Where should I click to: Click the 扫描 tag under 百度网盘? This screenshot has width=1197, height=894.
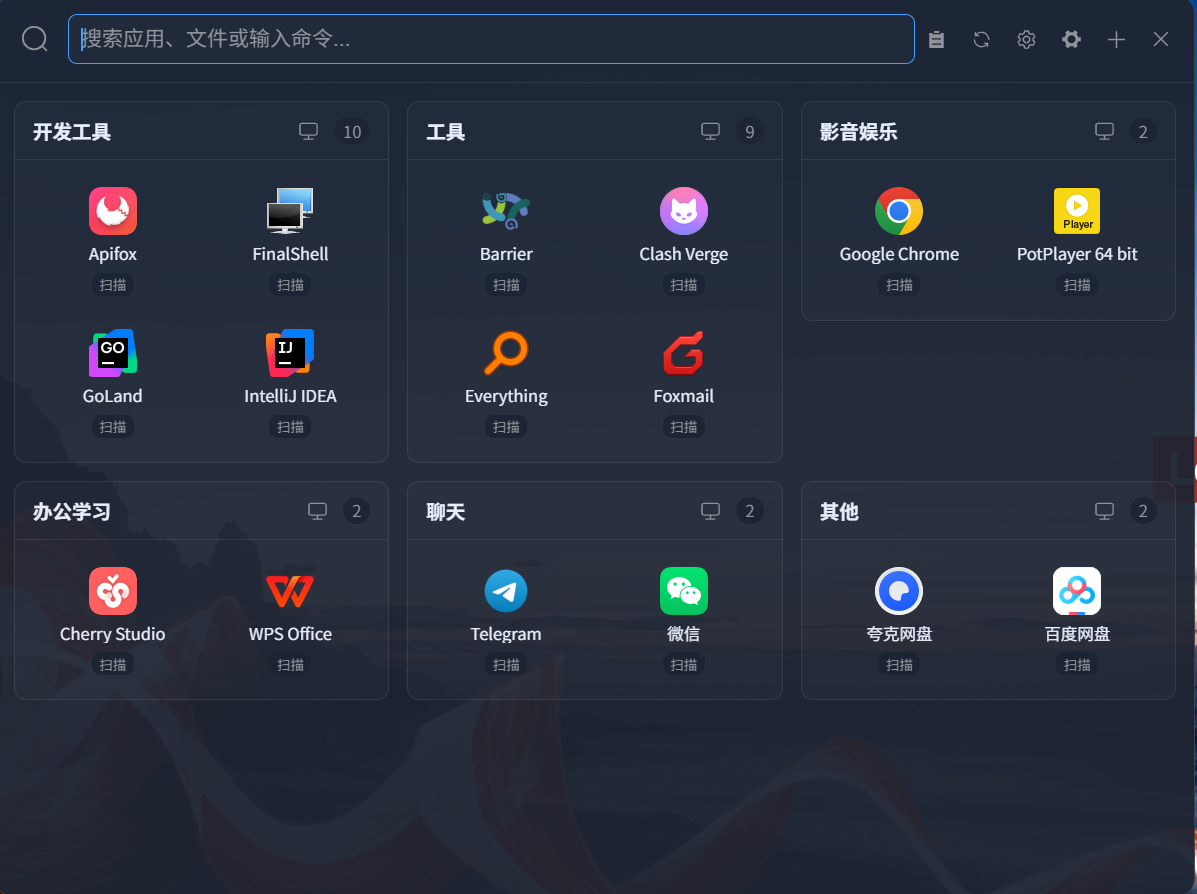coord(1077,665)
